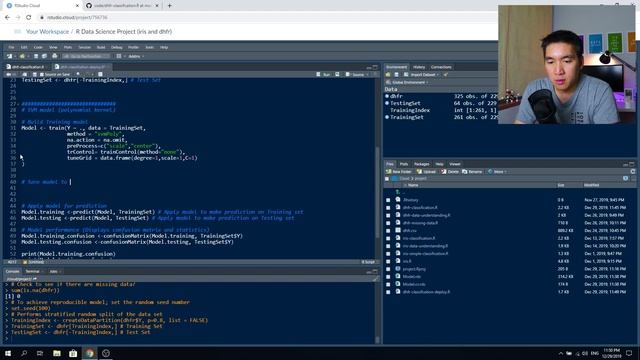Click the New Folder button
This screenshot has width=640, height=360.
pos(399,172)
